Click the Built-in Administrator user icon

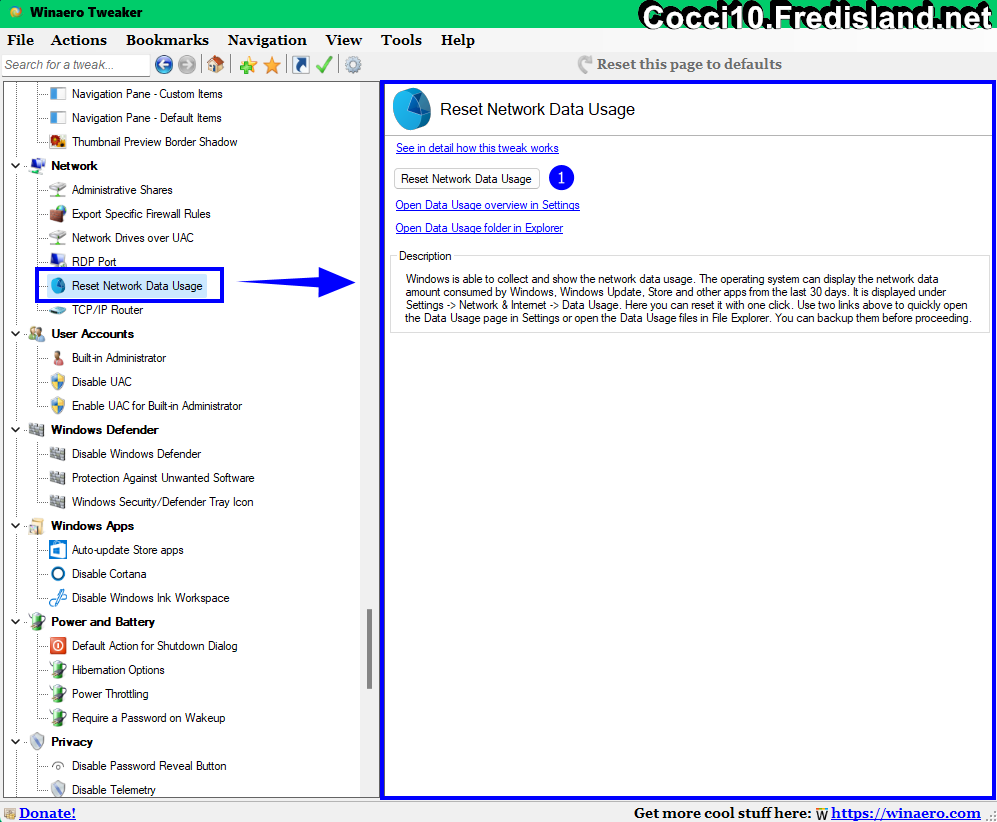[x=58, y=358]
